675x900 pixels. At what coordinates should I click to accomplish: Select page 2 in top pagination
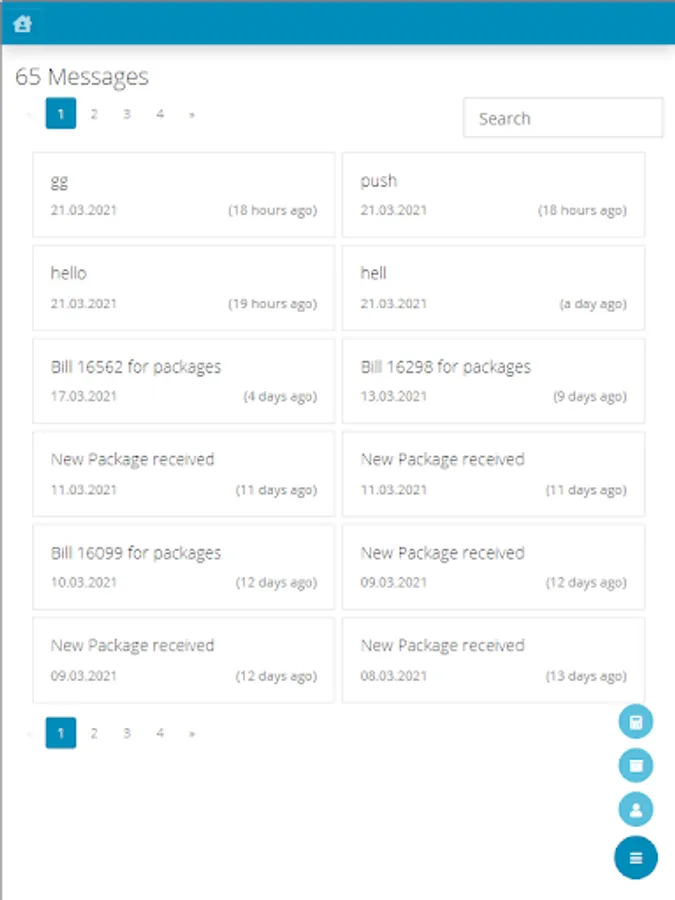(94, 114)
